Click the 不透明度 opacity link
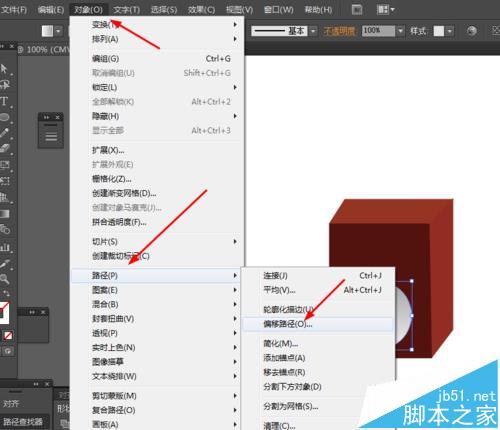 pos(339,31)
